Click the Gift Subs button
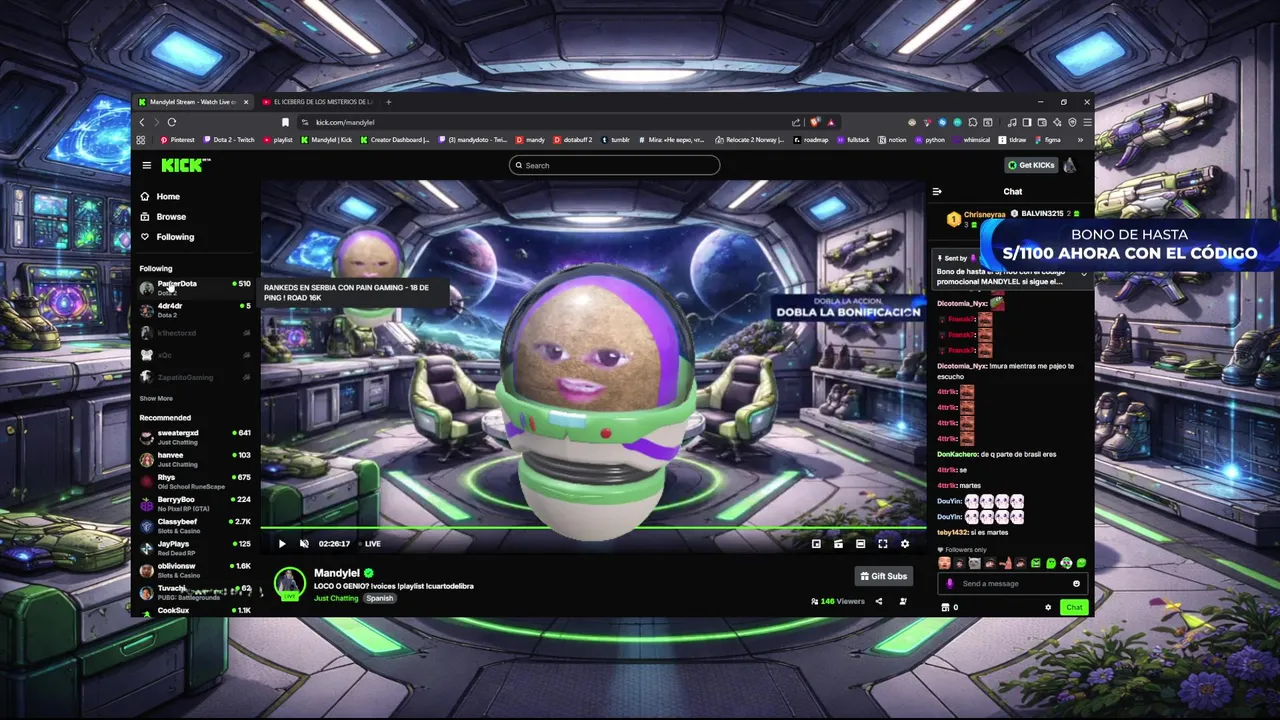The width and height of the screenshot is (1280, 720). pyautogui.click(x=884, y=576)
